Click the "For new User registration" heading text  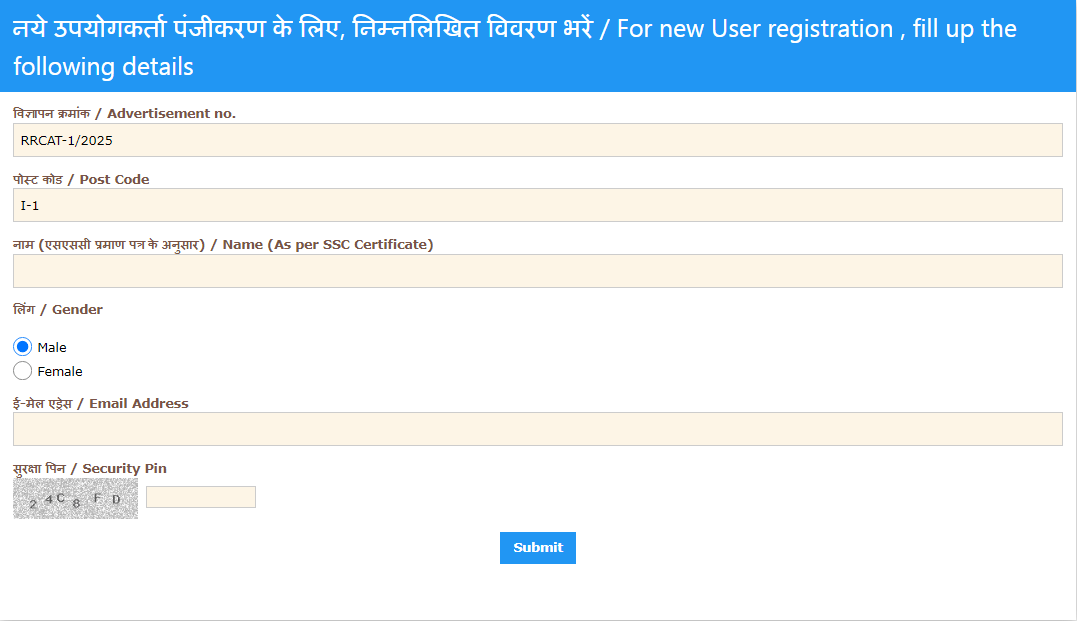[755, 29]
